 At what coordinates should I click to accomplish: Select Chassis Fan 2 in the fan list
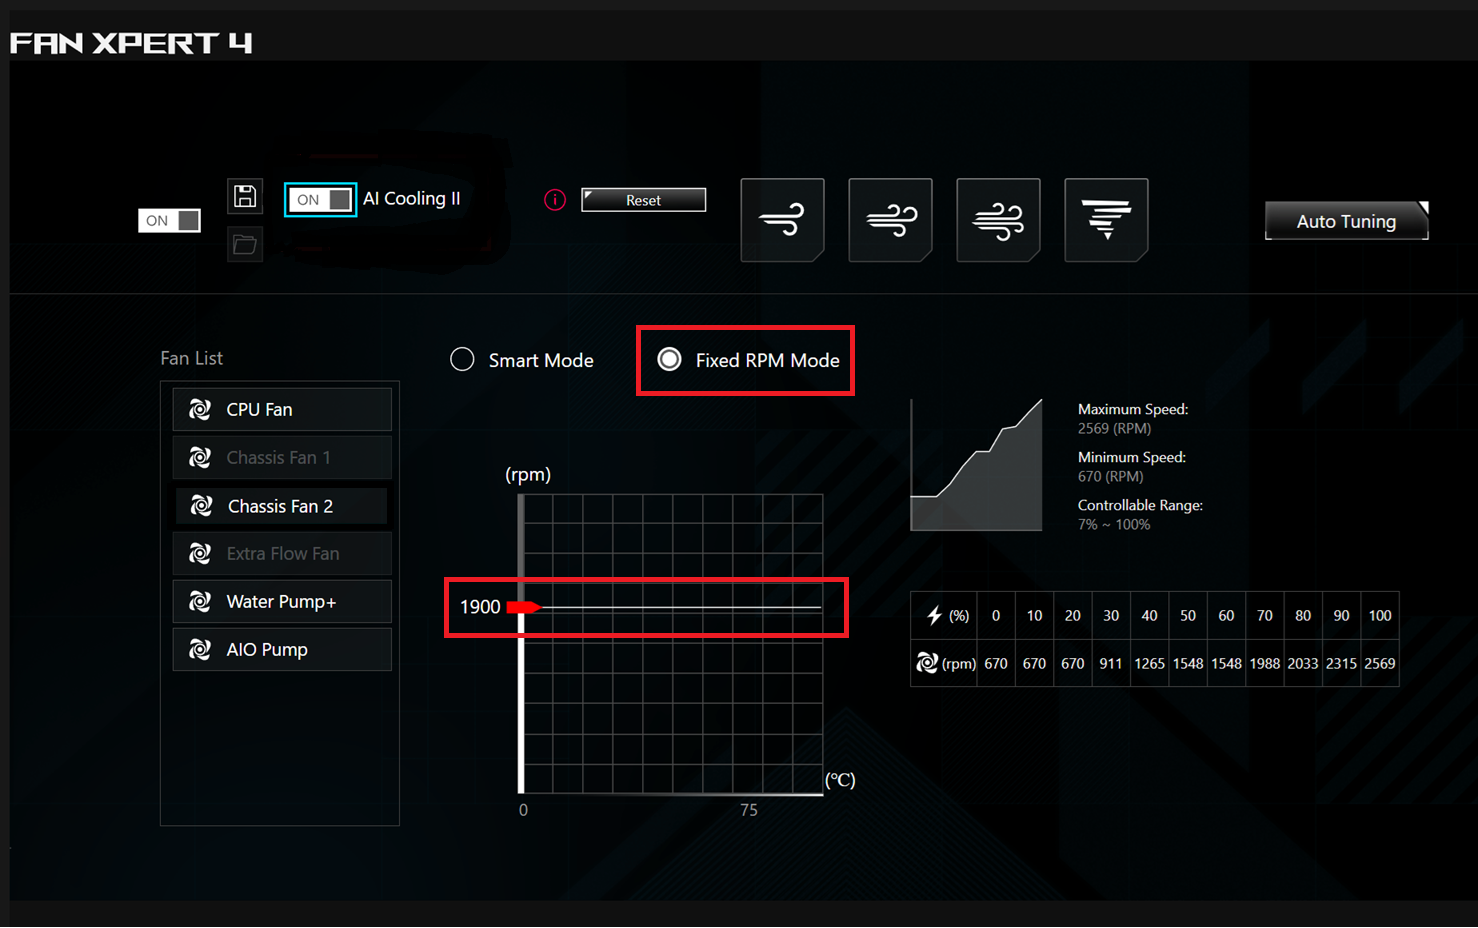pos(282,506)
